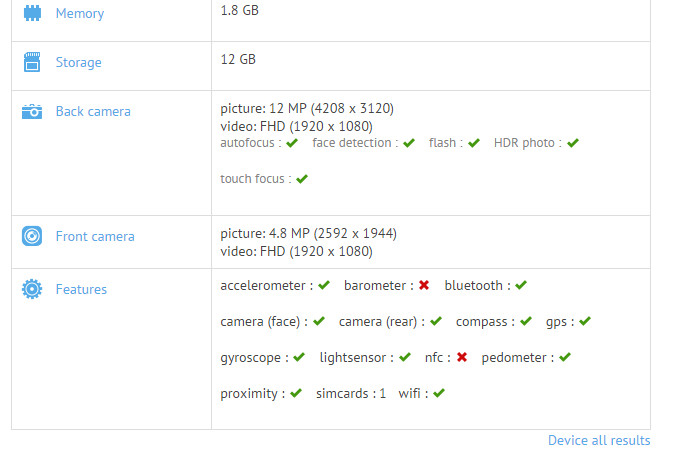Image resolution: width=675 pixels, height=456 pixels.
Task: Click the simcards count value
Action: point(382,393)
